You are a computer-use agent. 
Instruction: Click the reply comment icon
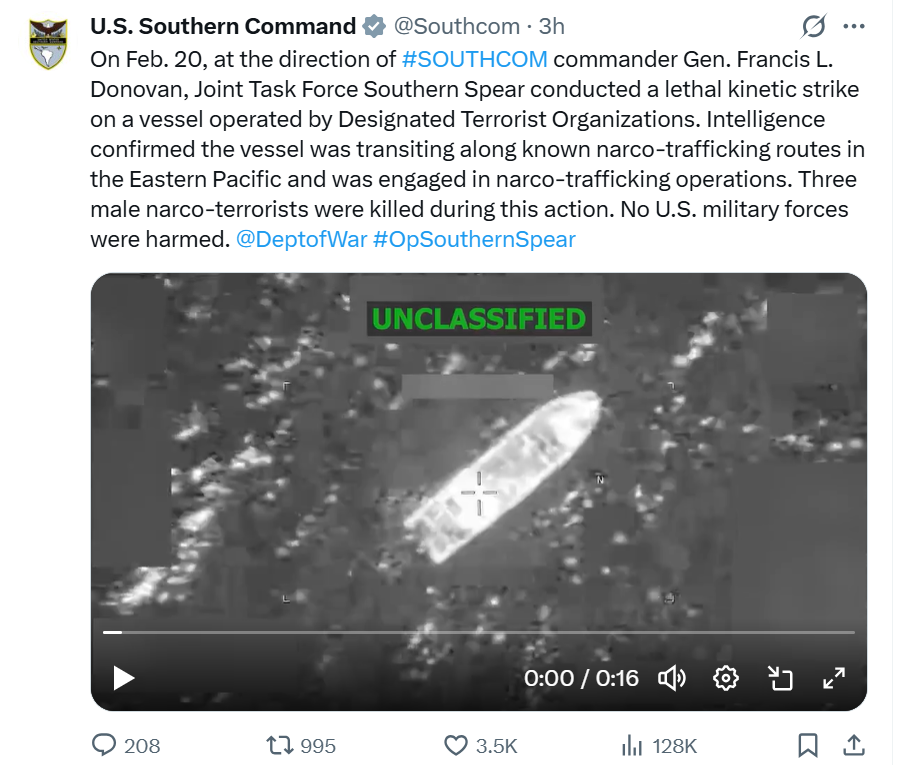tap(104, 745)
